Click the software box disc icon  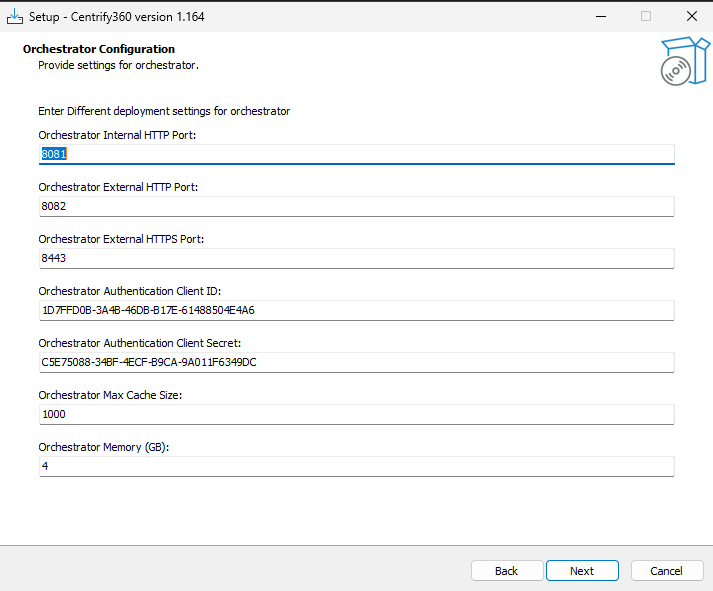pyautogui.click(x=685, y=61)
